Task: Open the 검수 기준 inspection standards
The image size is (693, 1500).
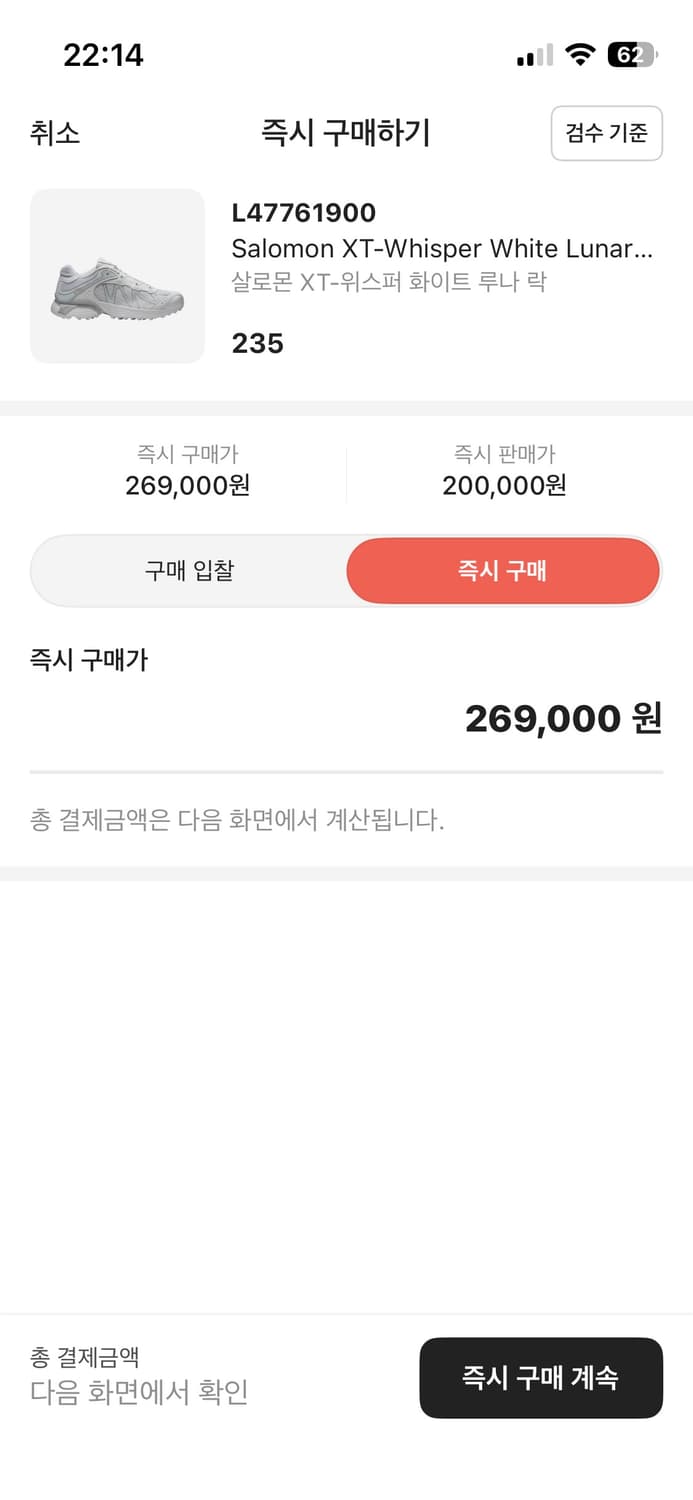Action: tap(607, 133)
